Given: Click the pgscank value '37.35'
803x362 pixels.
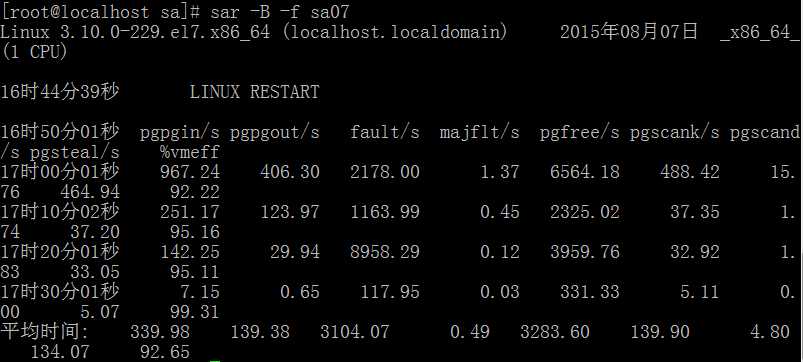Looking at the screenshot, I should pos(695,212).
